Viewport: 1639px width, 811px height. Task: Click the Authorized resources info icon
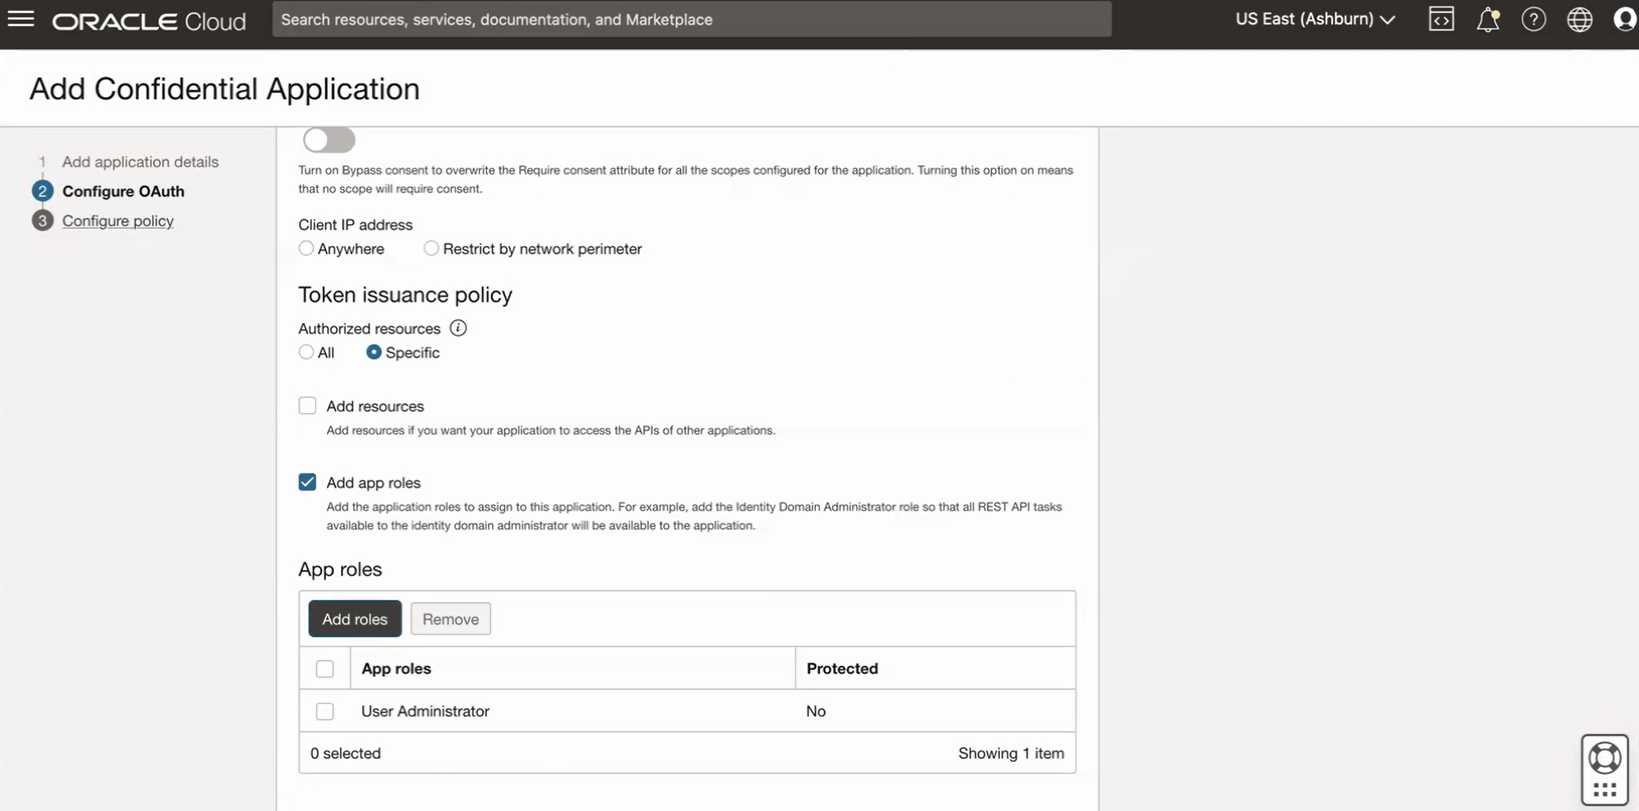click(458, 328)
